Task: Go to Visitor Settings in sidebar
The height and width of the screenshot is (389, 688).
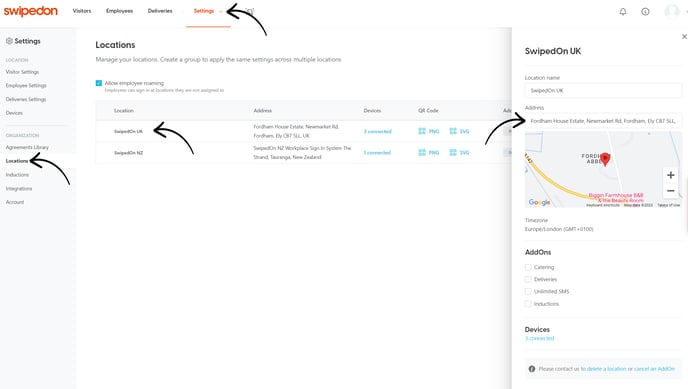Action: point(22,72)
